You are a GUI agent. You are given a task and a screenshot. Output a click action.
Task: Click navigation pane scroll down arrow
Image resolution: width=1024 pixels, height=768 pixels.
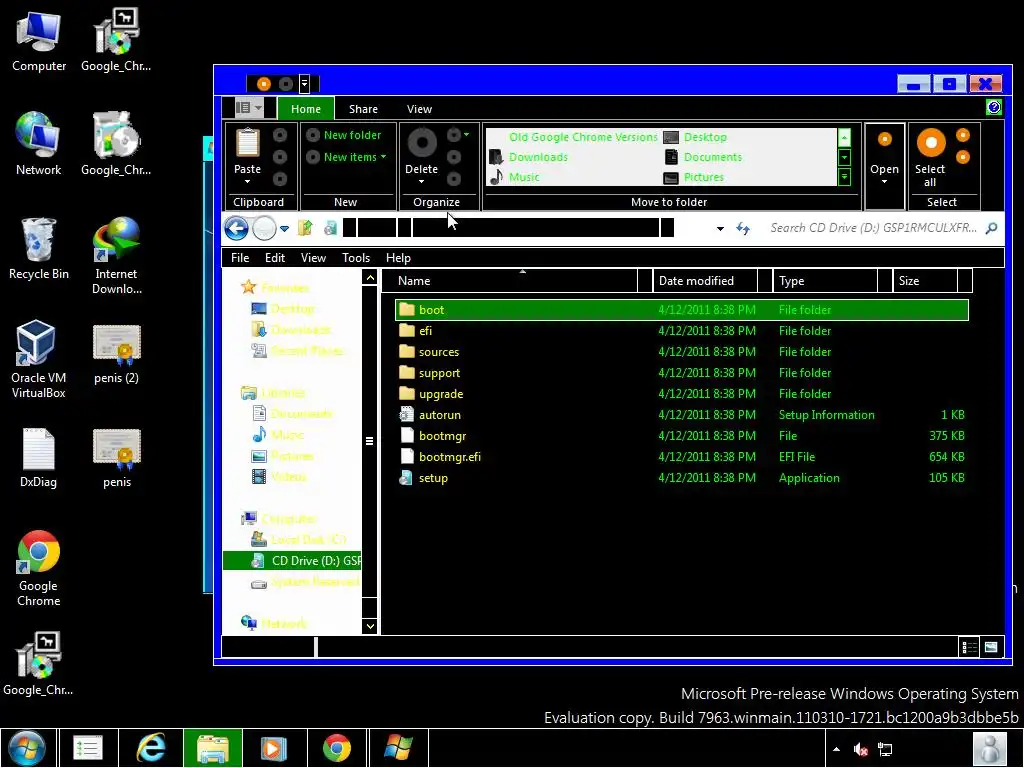pyautogui.click(x=370, y=626)
